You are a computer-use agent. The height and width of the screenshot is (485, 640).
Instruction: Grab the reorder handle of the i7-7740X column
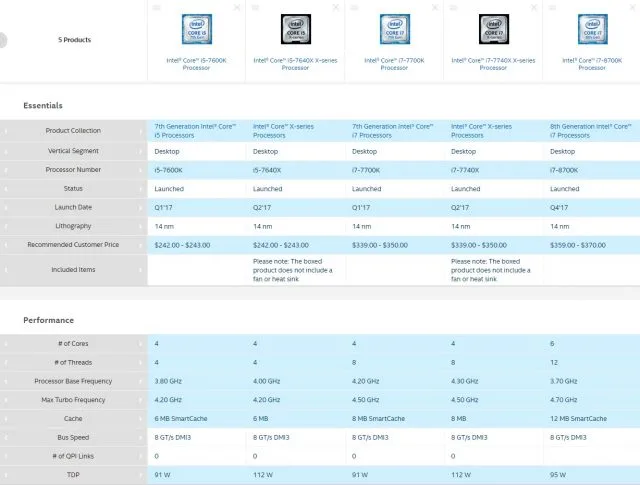click(453, 8)
